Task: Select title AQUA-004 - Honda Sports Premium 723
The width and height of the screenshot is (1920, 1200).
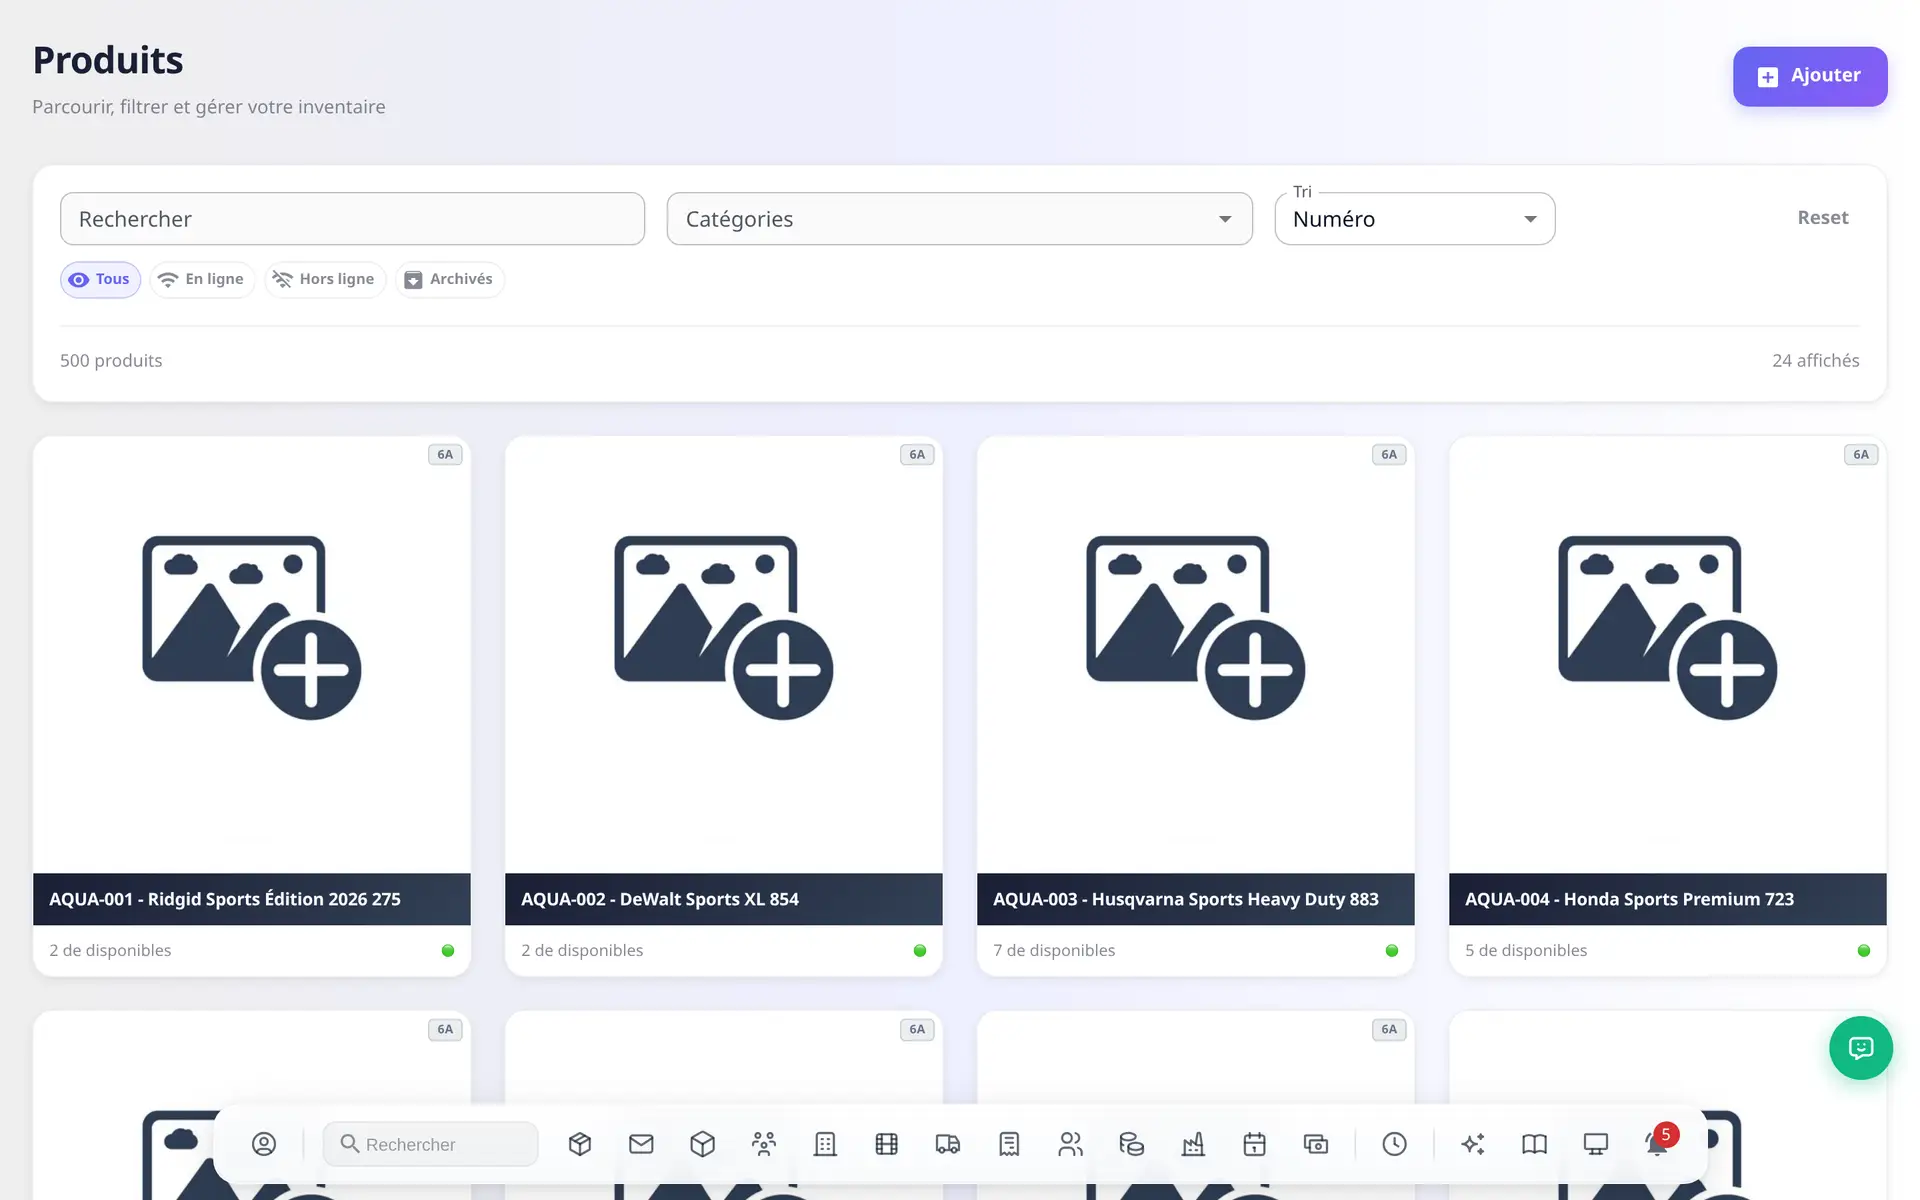Action: click(1630, 899)
